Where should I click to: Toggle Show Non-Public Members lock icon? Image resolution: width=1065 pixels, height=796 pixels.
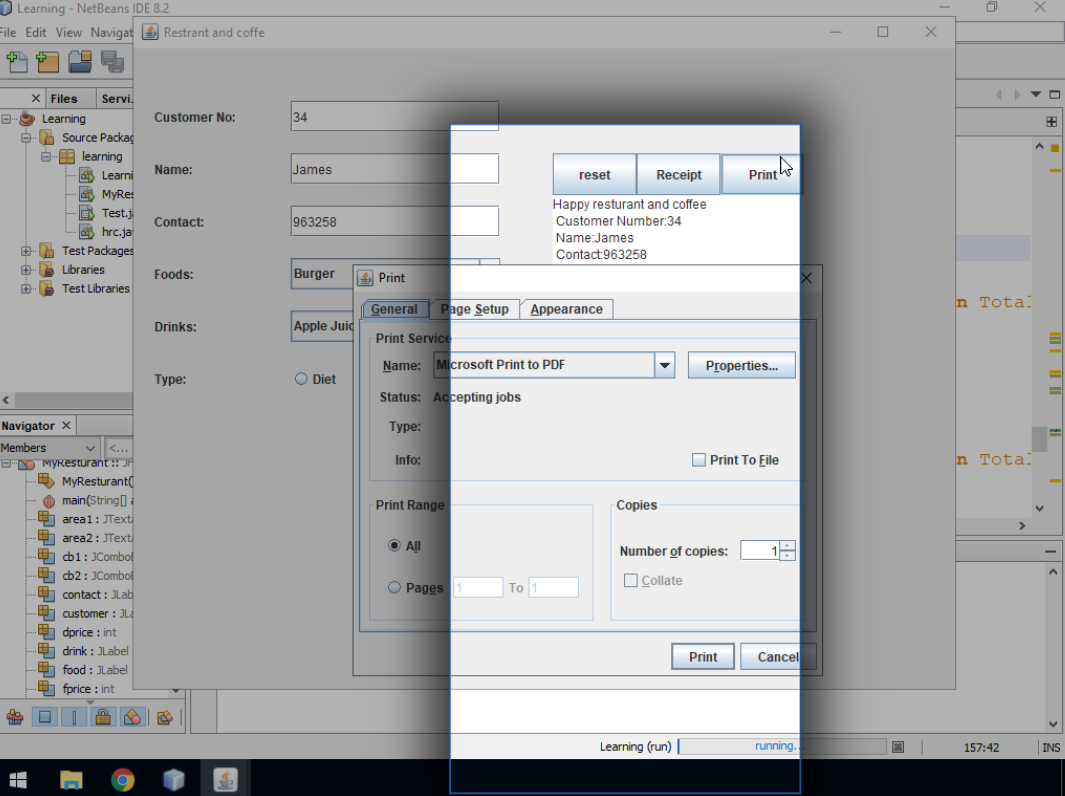[103, 717]
